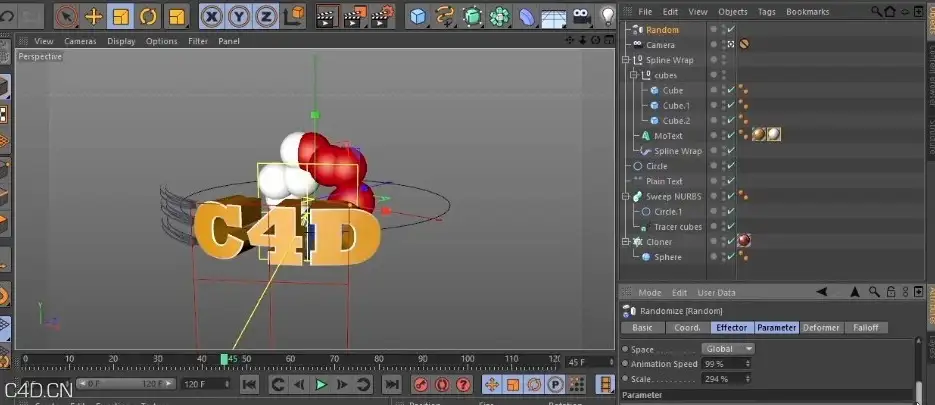The width and height of the screenshot is (935, 405).
Task: Switch to the Falloff tab
Action: click(866, 327)
